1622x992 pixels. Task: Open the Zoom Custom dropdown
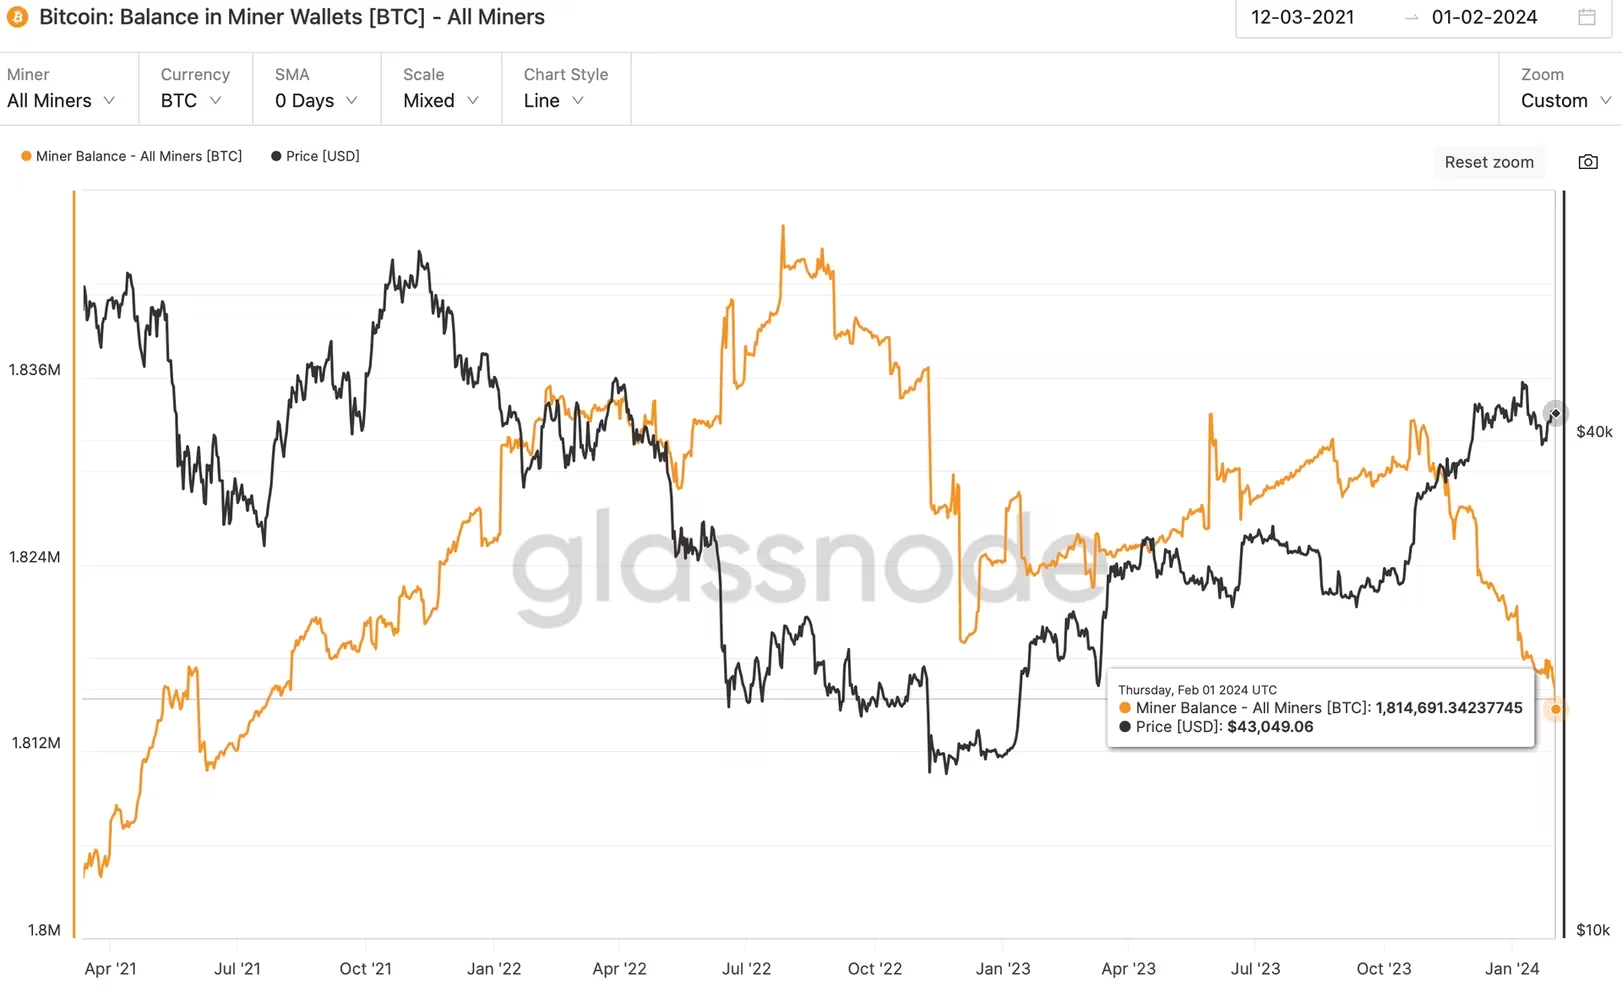[1565, 100]
